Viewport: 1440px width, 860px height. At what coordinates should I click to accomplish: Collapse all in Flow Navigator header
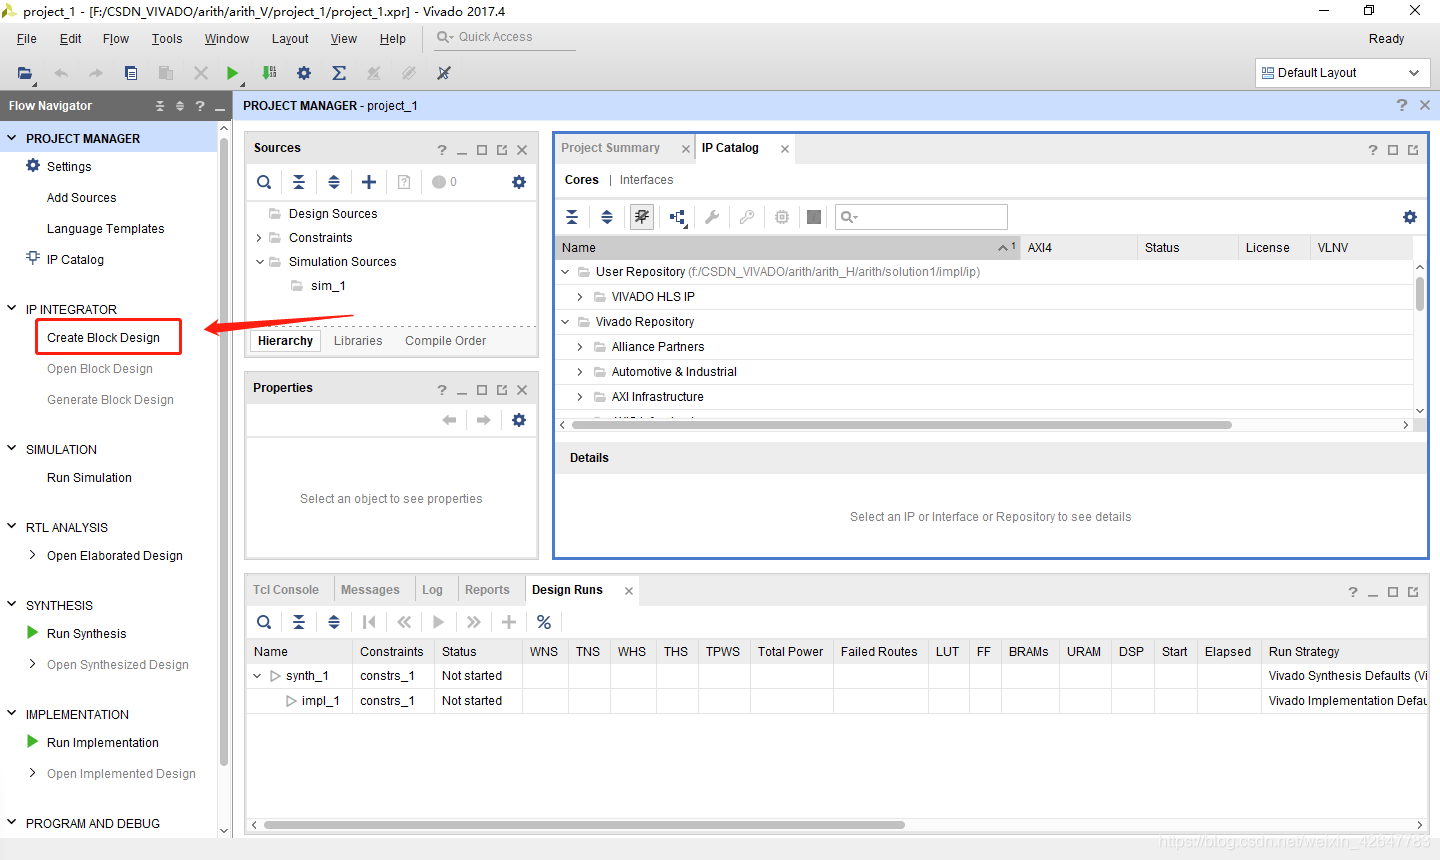[x=160, y=106]
